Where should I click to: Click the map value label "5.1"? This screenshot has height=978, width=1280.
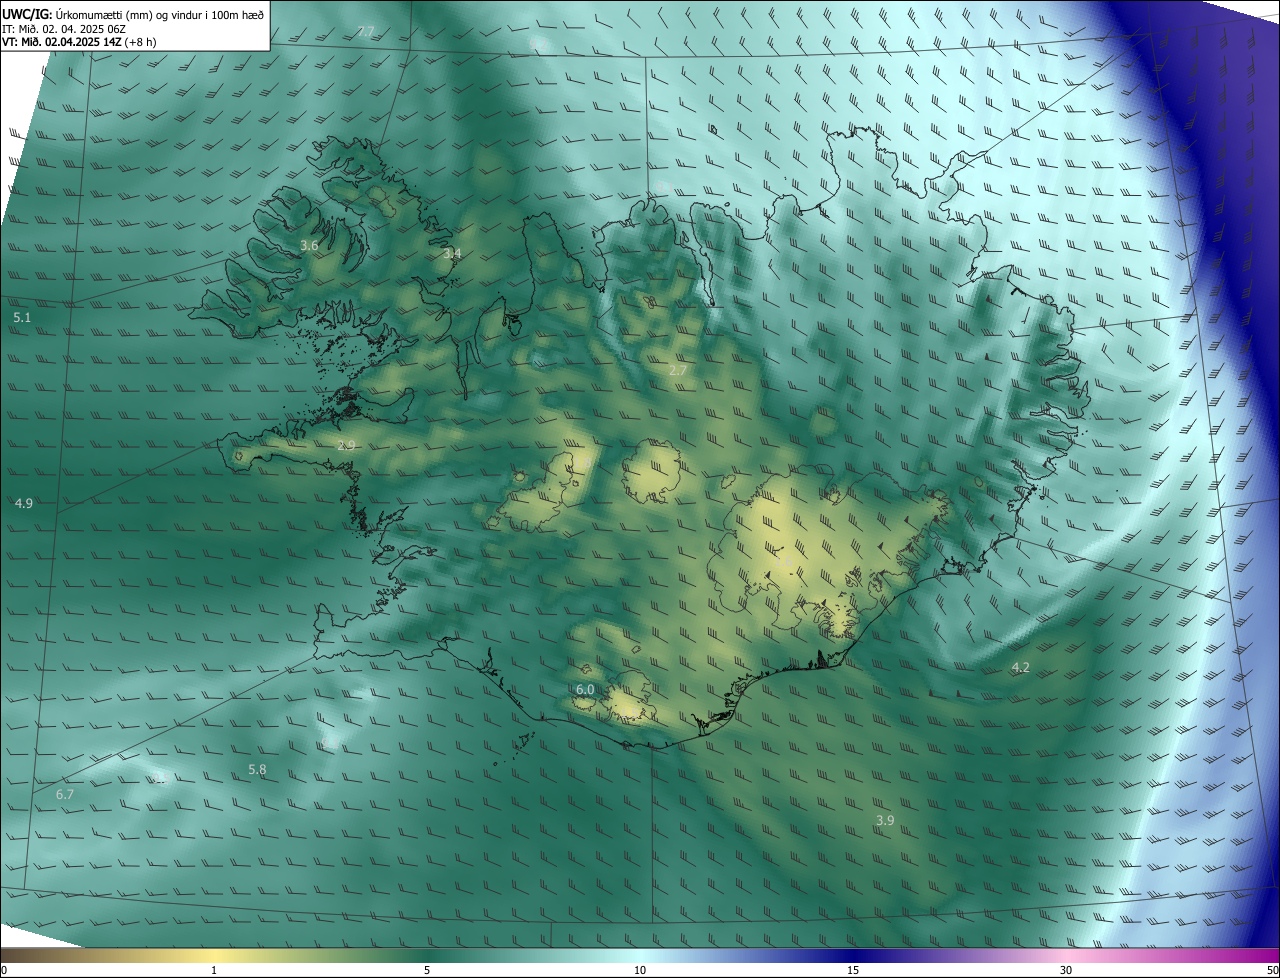[22, 317]
